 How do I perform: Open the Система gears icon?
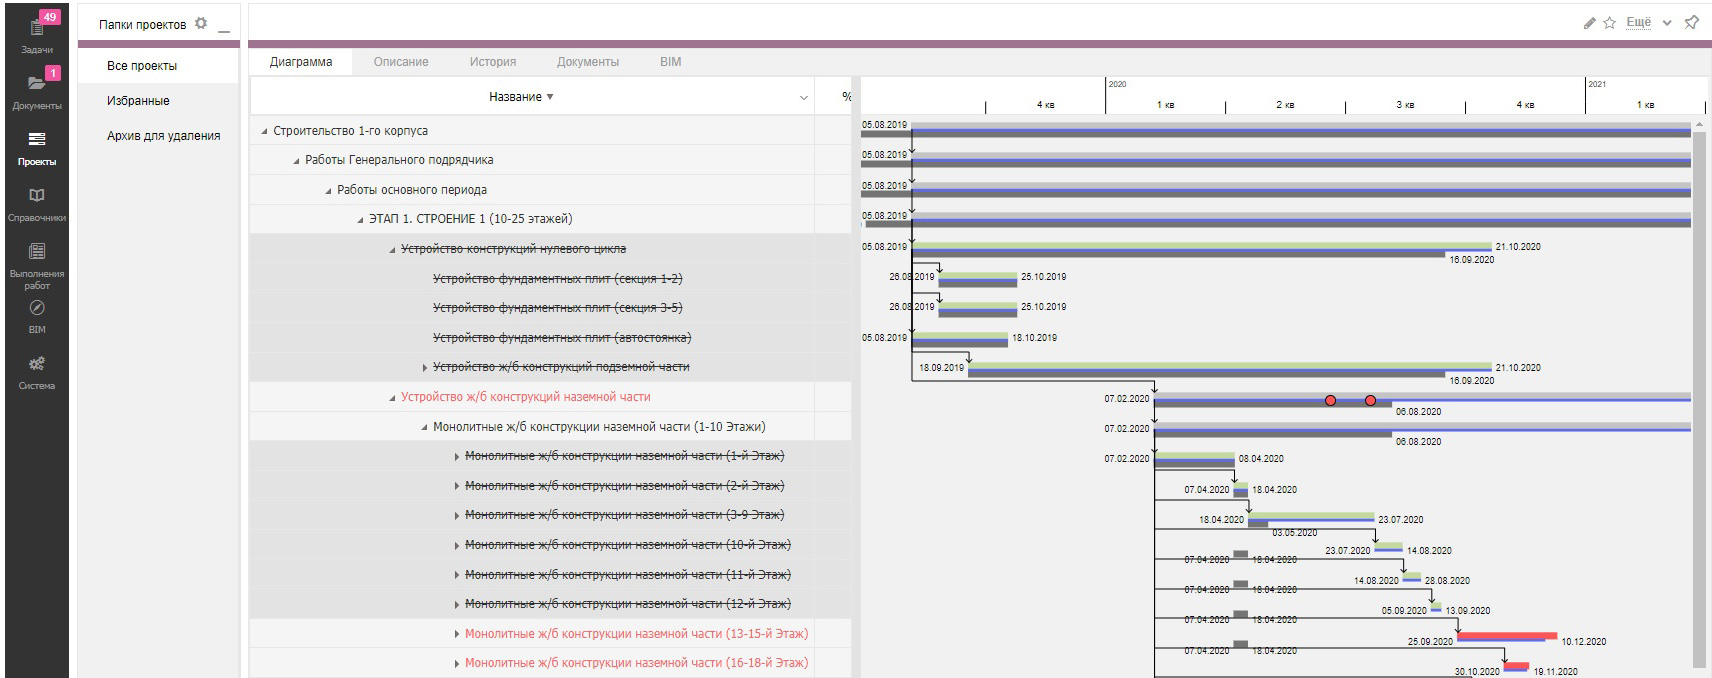pos(37,364)
